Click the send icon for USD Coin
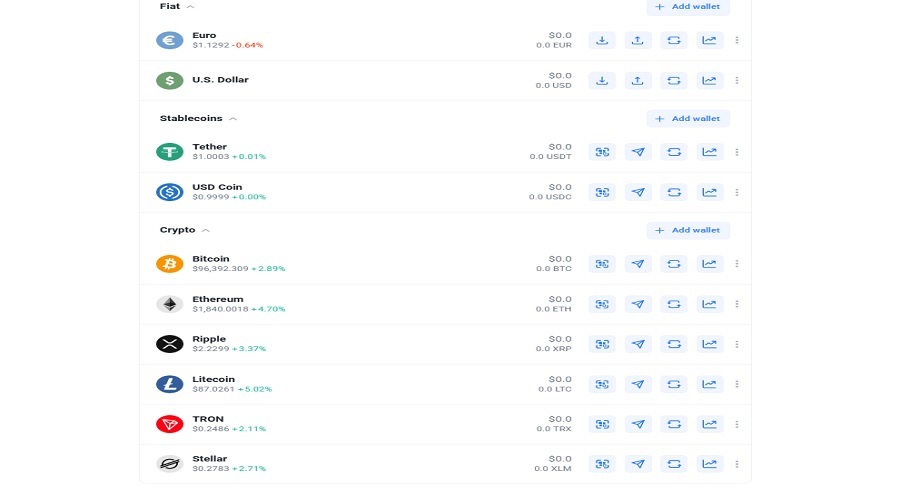Image resolution: width=900 pixels, height=500 pixels. pyautogui.click(x=637, y=192)
